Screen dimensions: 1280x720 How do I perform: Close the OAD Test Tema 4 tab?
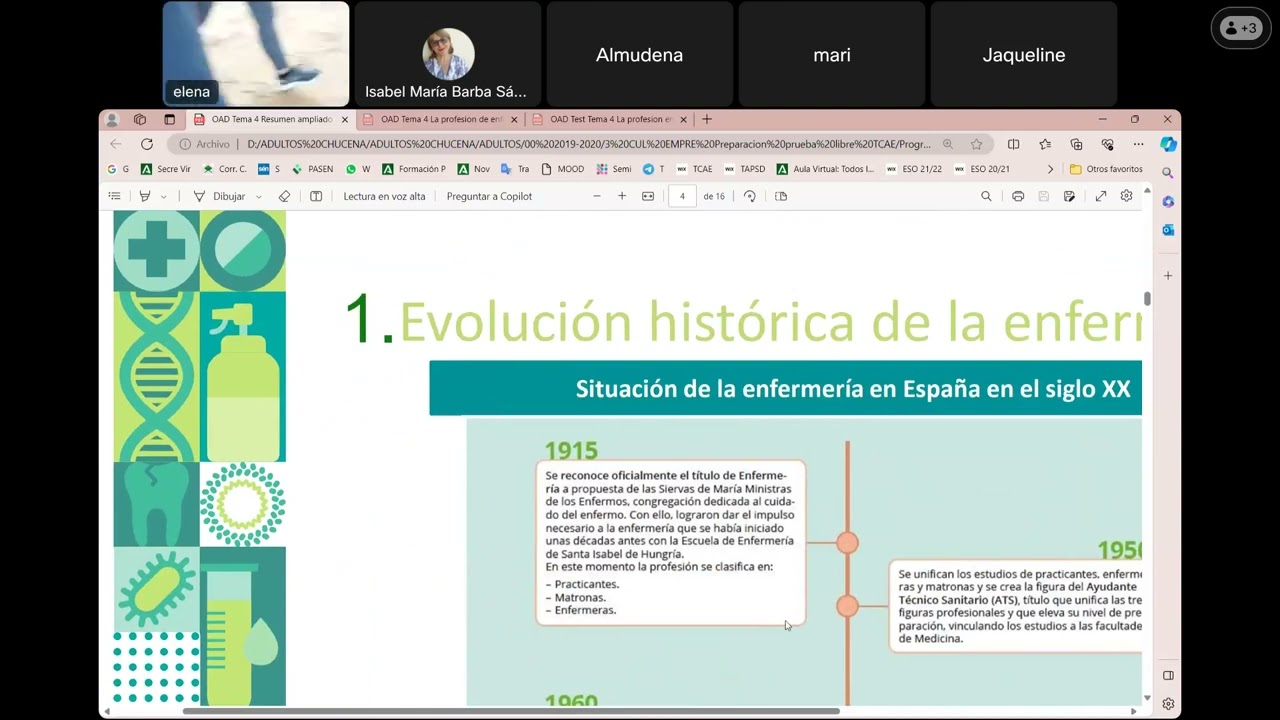684,119
